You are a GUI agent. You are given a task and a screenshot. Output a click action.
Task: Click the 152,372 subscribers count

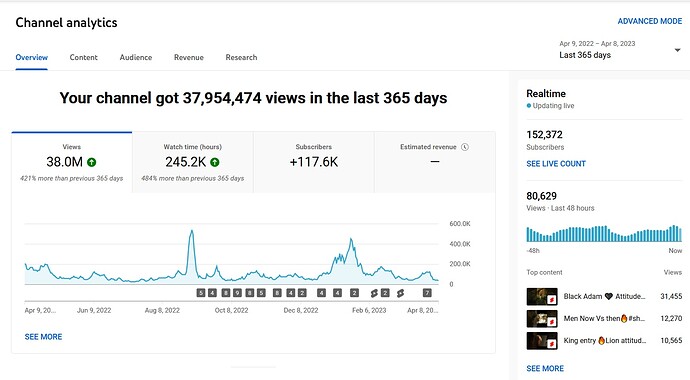544,135
